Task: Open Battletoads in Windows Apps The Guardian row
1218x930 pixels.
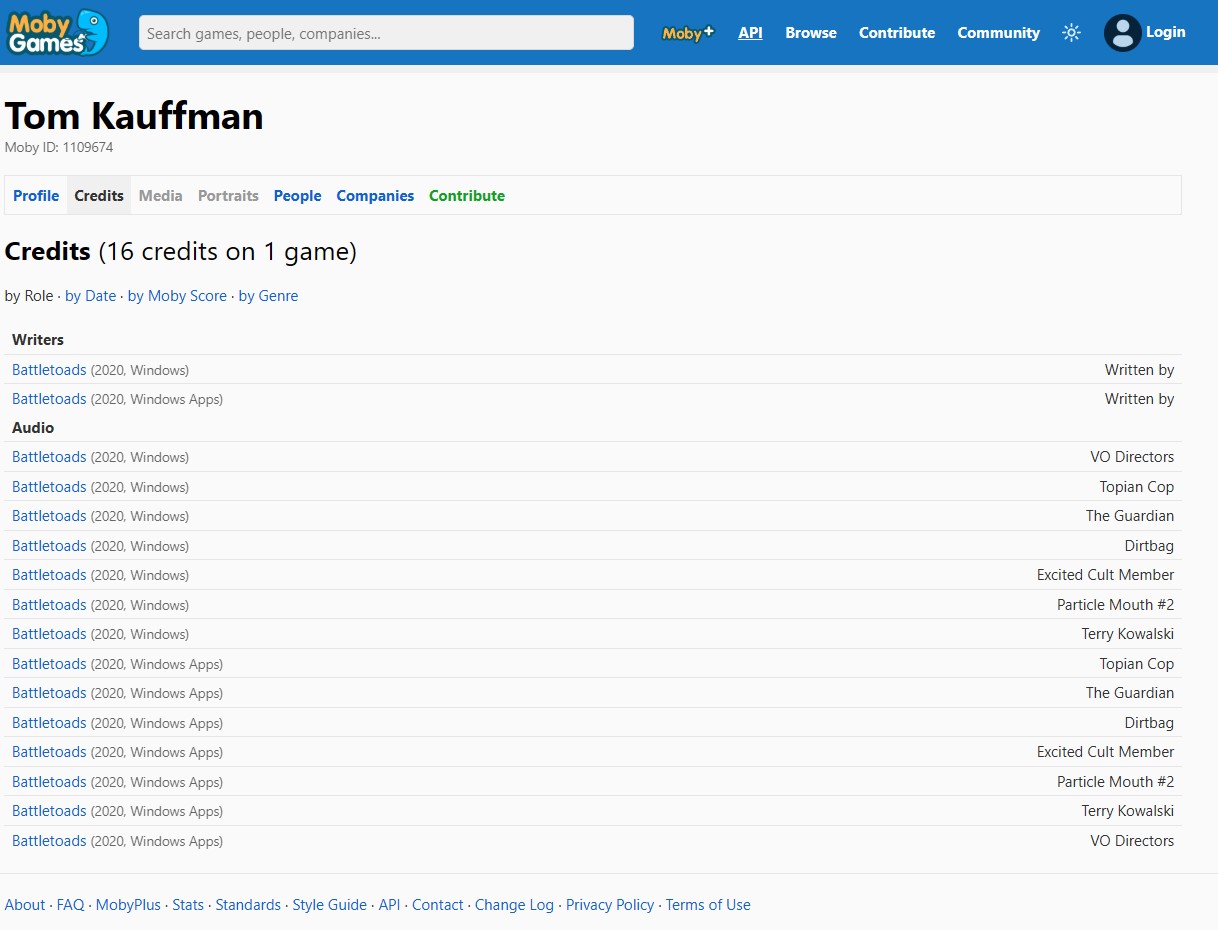Action: 49,693
